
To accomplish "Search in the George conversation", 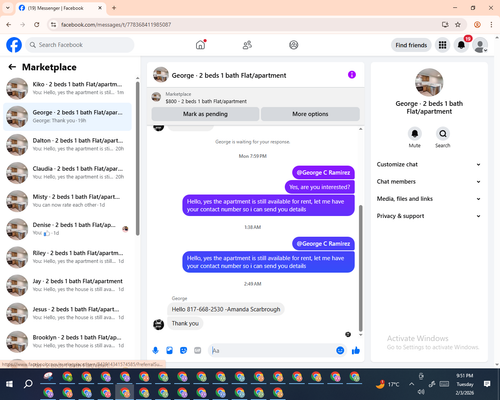I will (443, 134).
